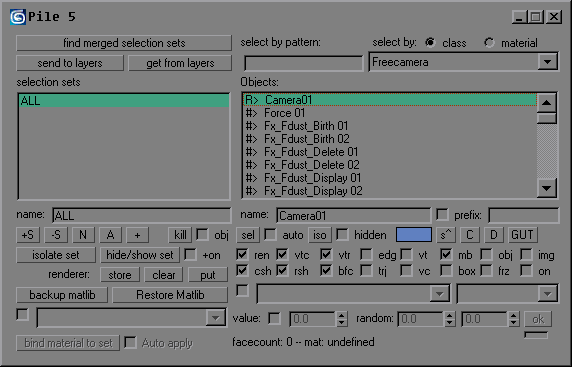Click the N button
The height and width of the screenshot is (367, 572).
83,235
